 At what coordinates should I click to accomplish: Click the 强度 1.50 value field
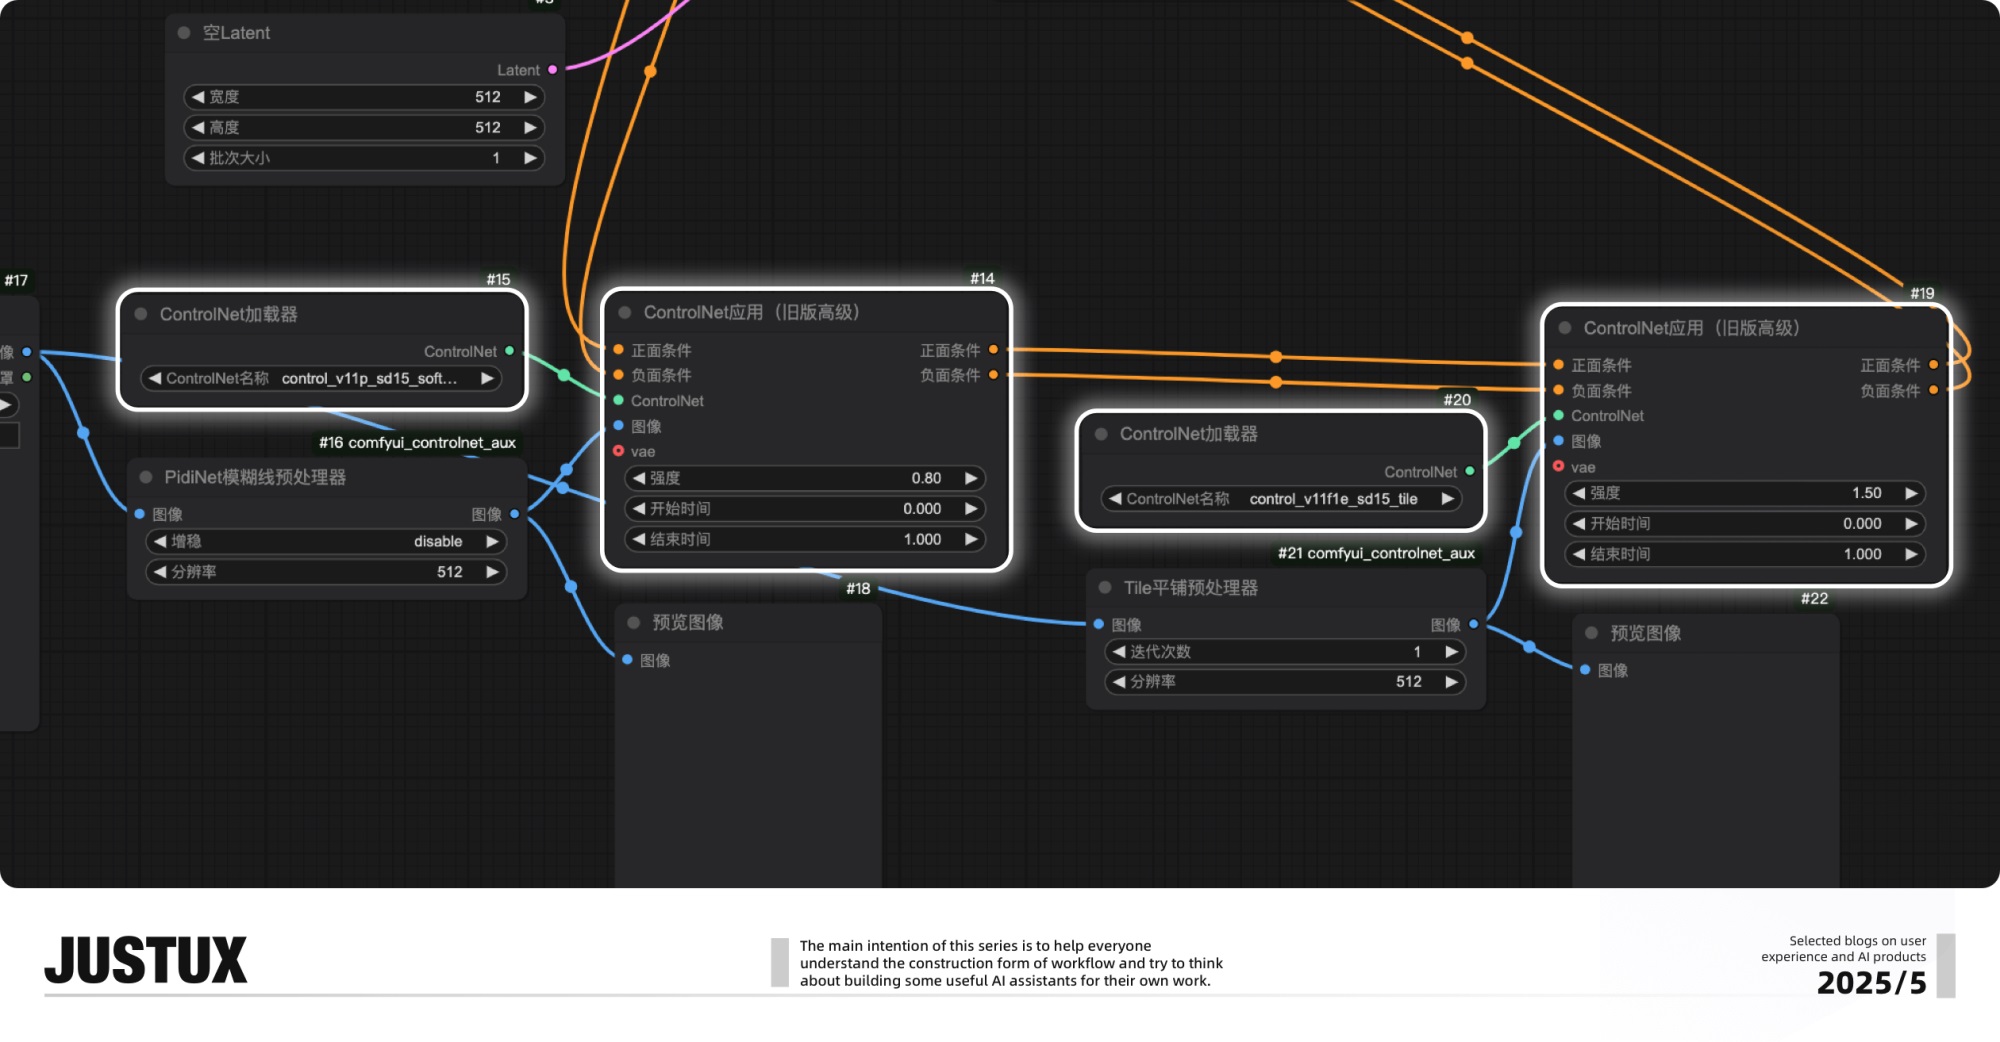point(1744,493)
